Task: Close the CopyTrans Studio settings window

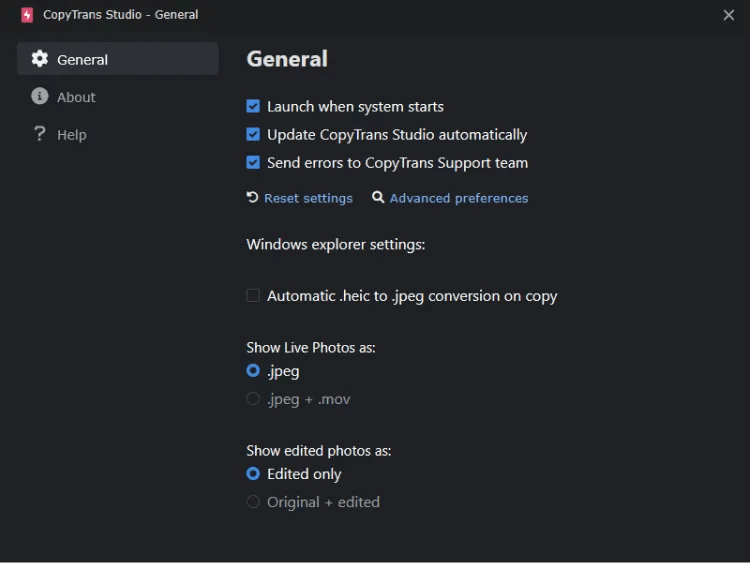Action: point(729,15)
